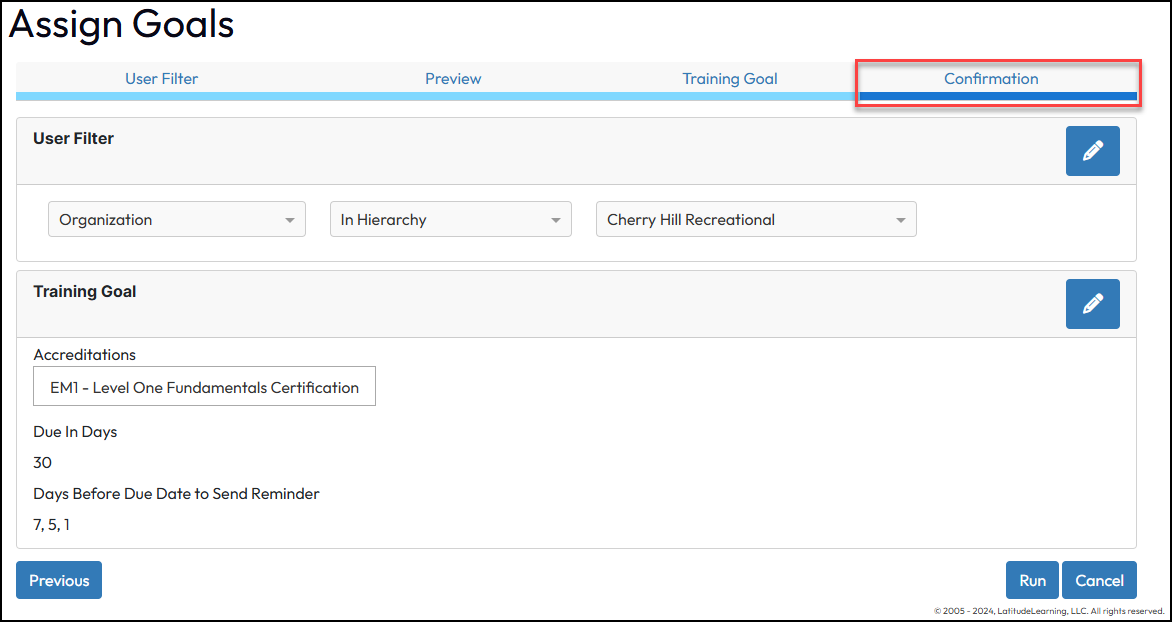The image size is (1172, 622).
Task: Select the EM1 Level One Fundamentals Certification box
Action: (204, 387)
